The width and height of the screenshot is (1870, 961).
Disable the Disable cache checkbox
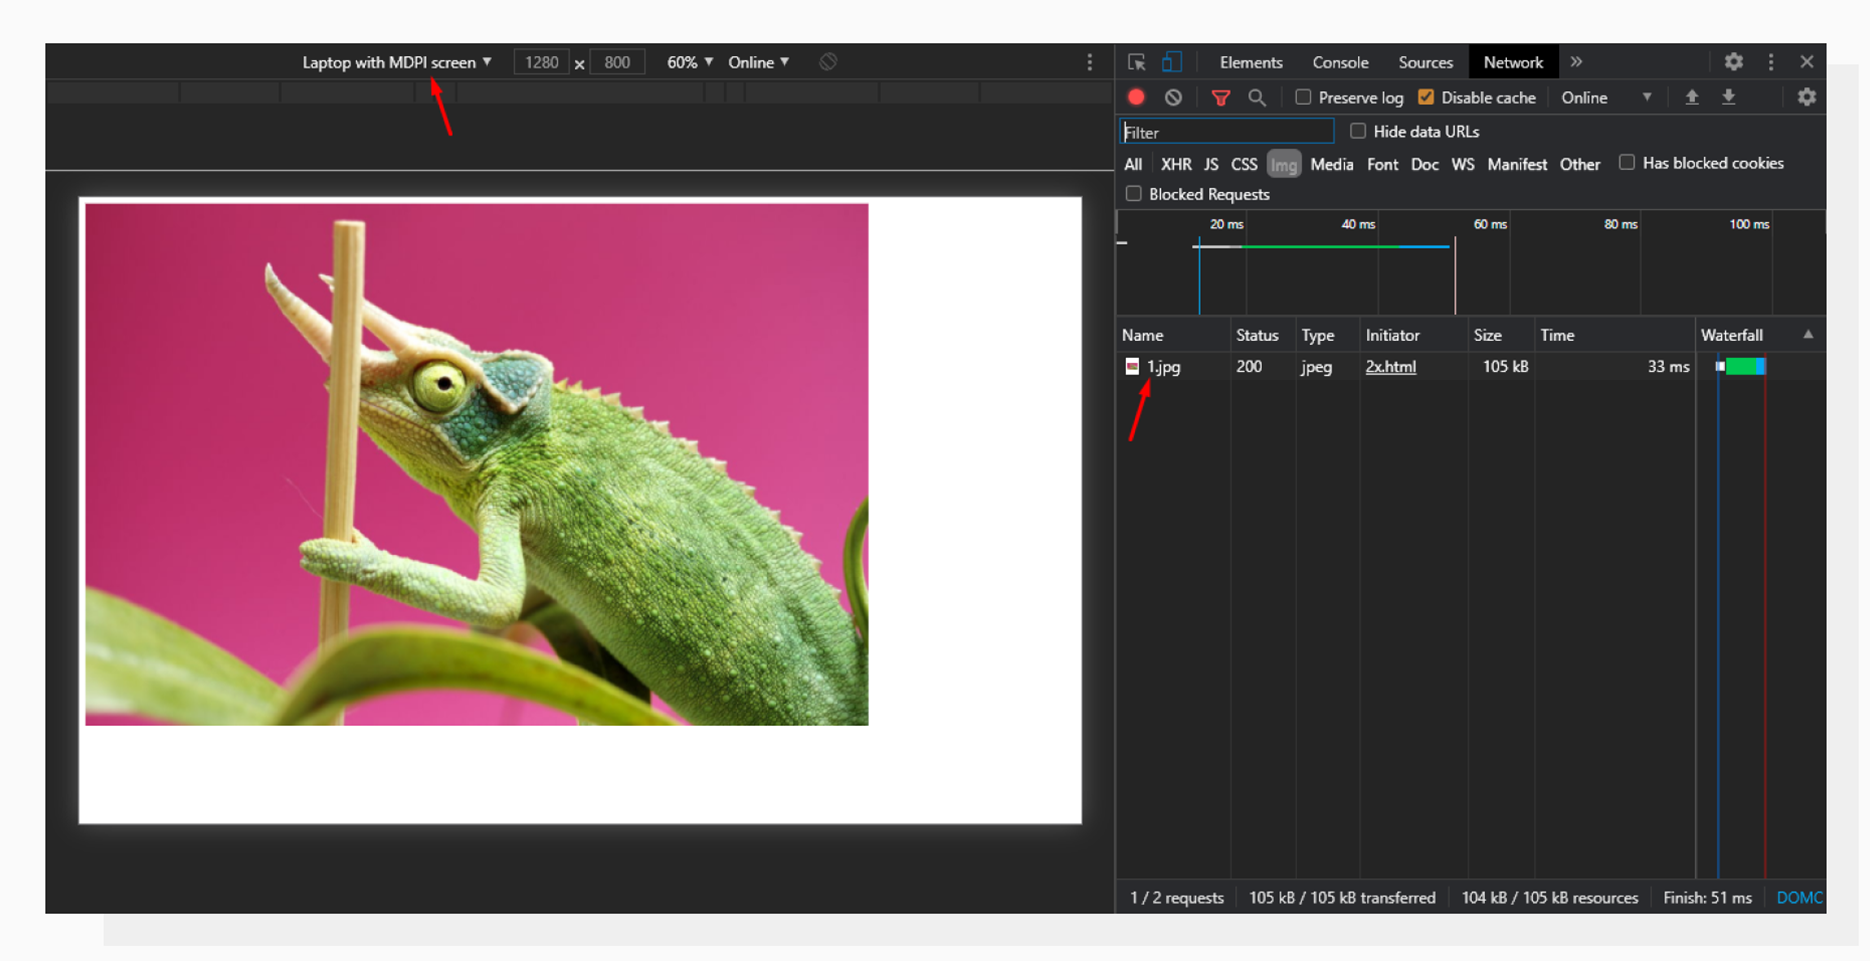point(1426,97)
